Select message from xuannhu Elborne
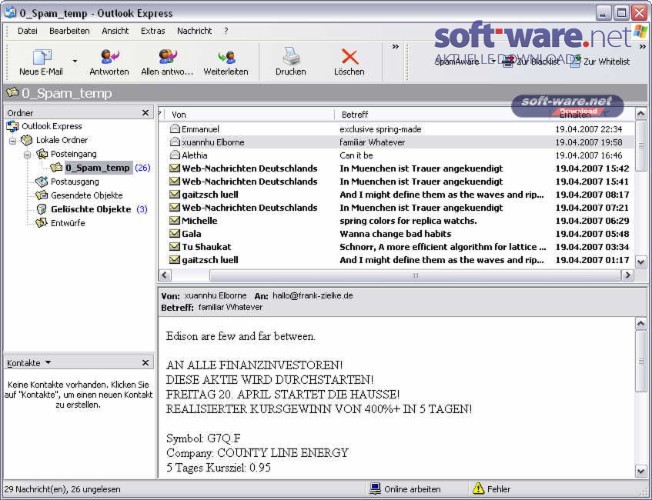This screenshot has width=652, height=500. 396,142
